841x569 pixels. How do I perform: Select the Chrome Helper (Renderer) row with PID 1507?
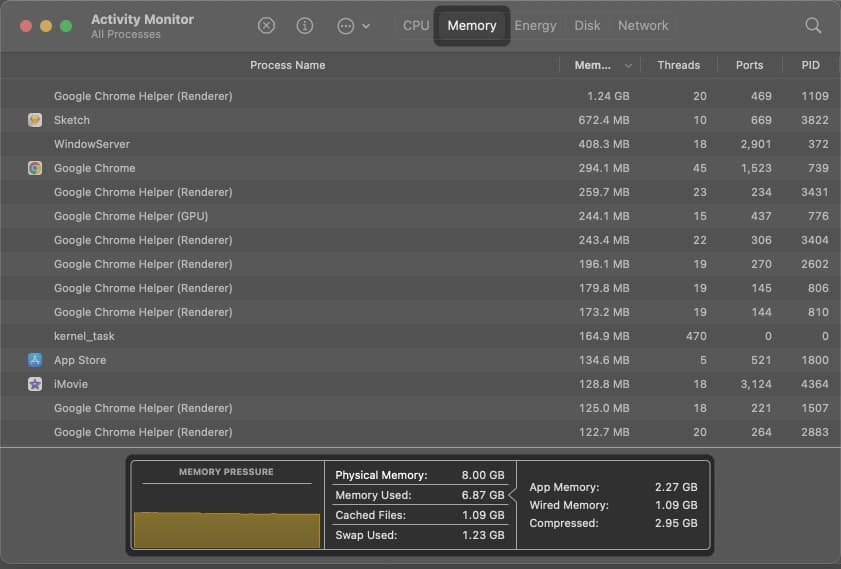click(x=420, y=408)
